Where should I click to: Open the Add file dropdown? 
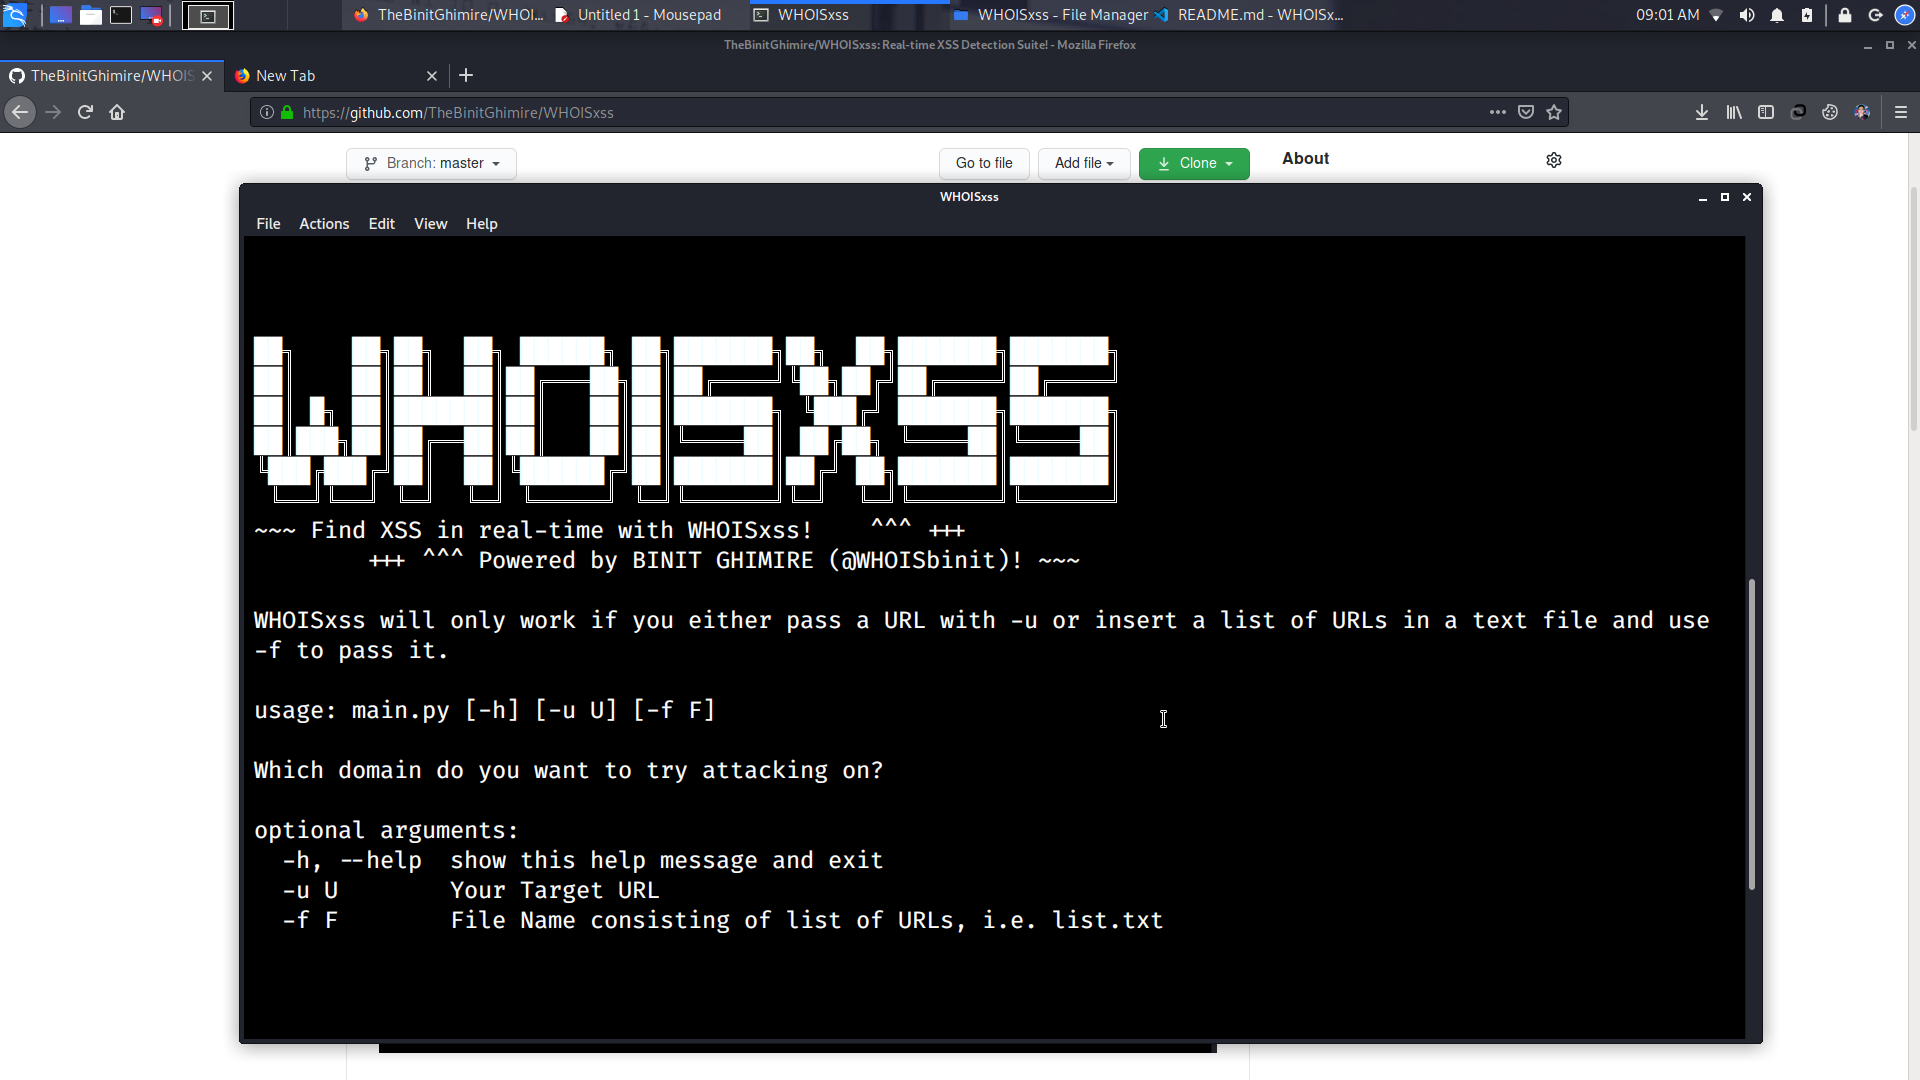(1083, 163)
